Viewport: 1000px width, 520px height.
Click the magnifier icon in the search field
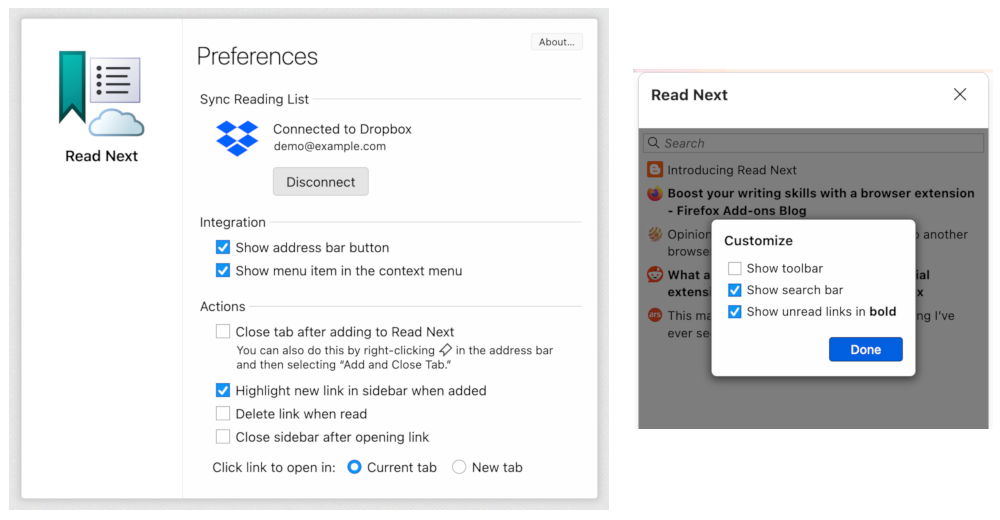click(653, 143)
